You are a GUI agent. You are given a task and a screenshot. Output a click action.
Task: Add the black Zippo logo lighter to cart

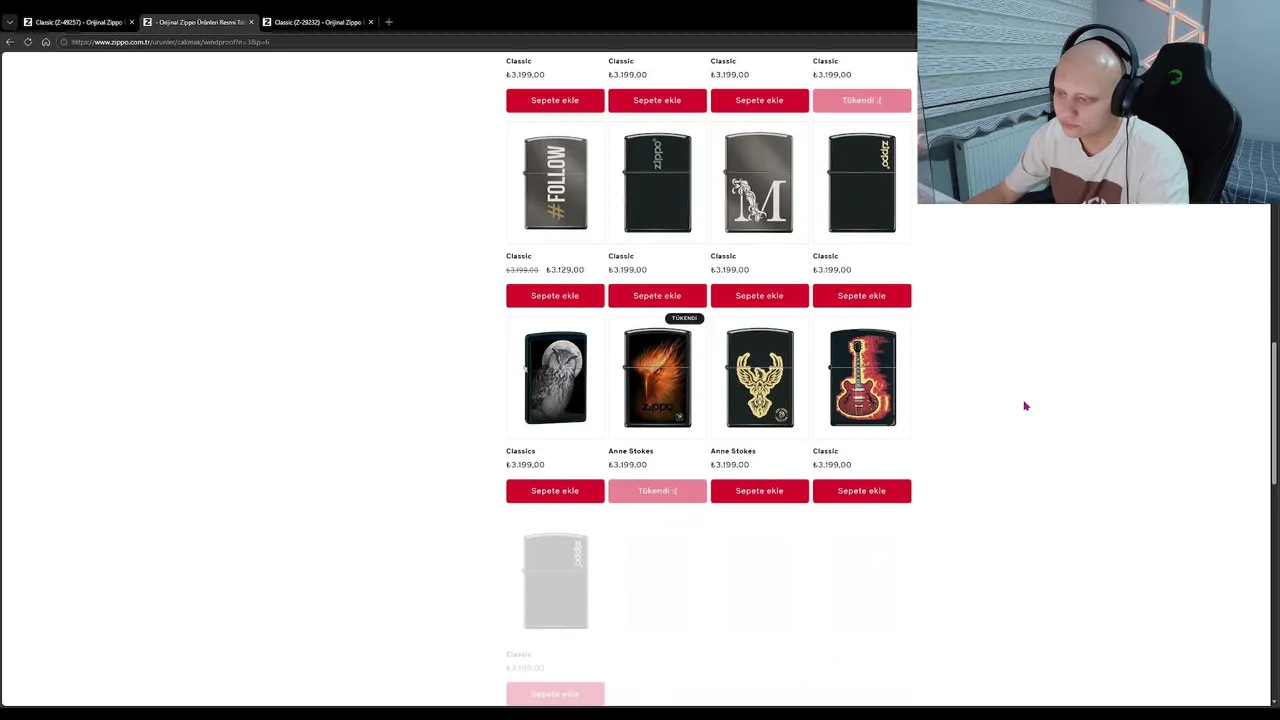click(x=657, y=296)
